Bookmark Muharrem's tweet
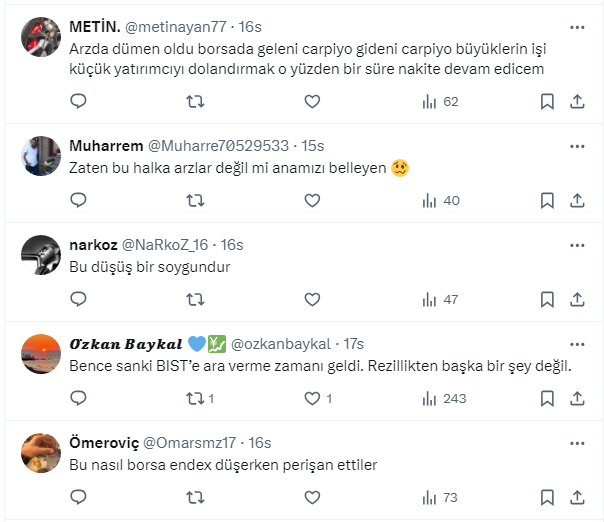Image resolution: width=604 pixels, height=522 pixels. [x=547, y=200]
